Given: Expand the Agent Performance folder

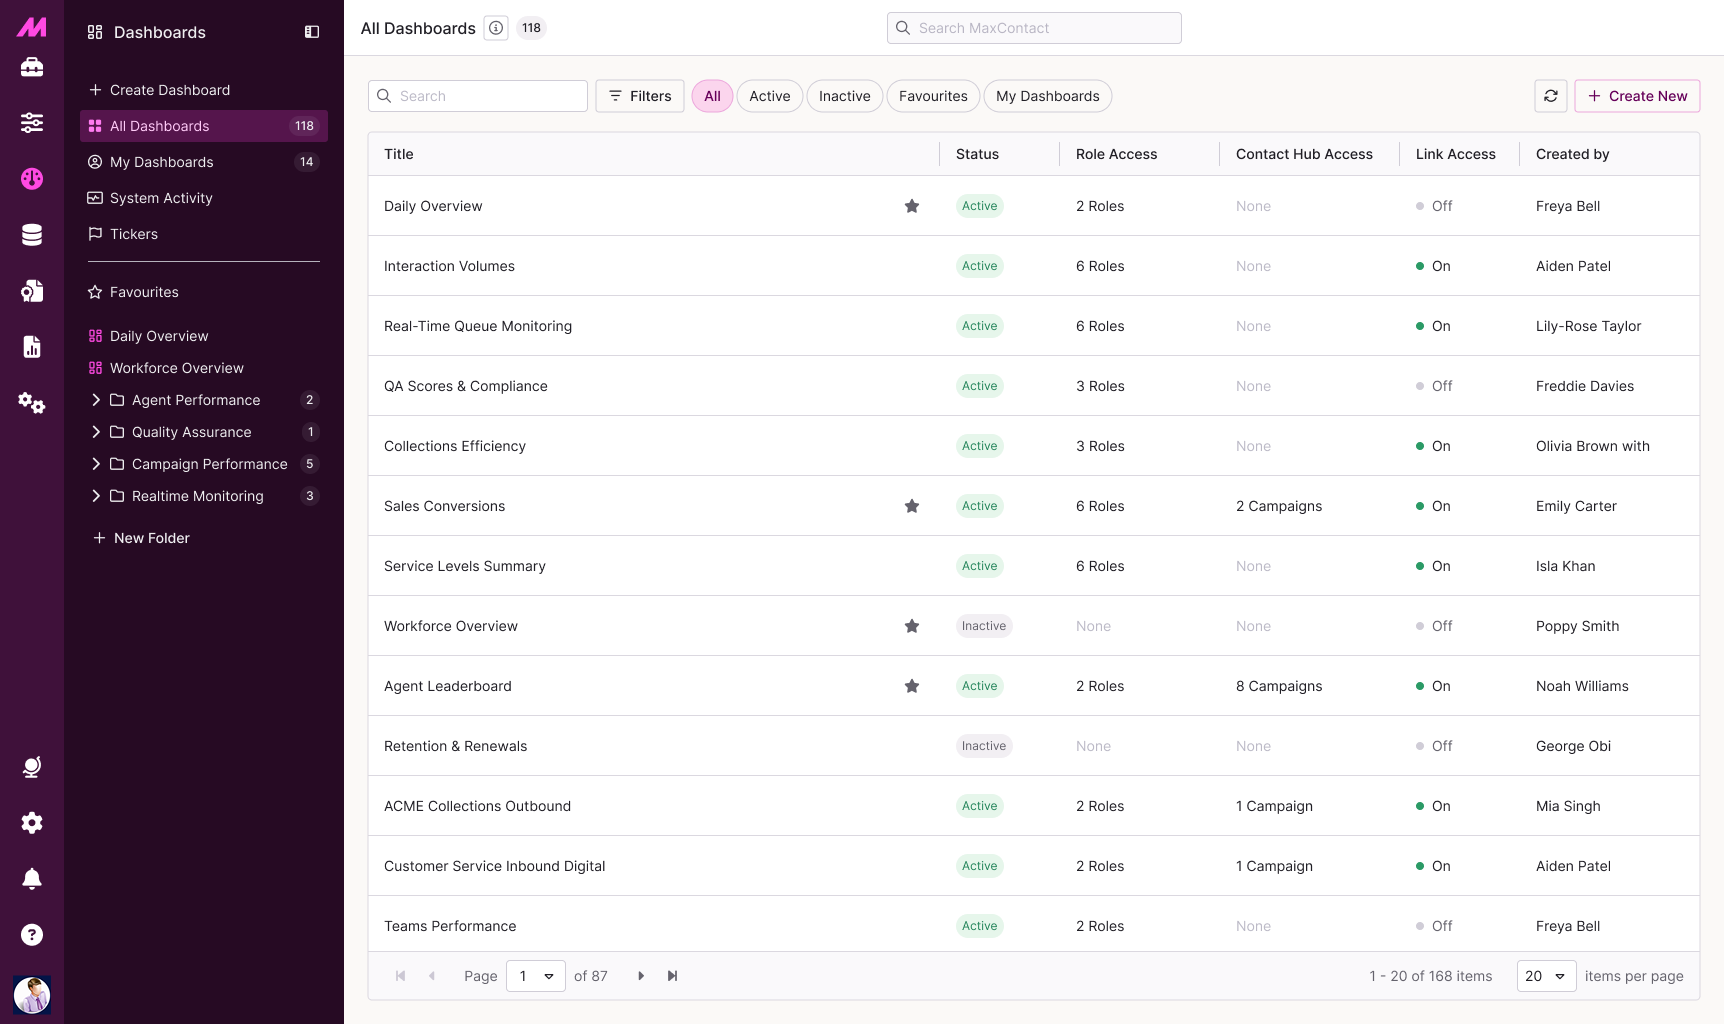Looking at the screenshot, I should tap(96, 400).
